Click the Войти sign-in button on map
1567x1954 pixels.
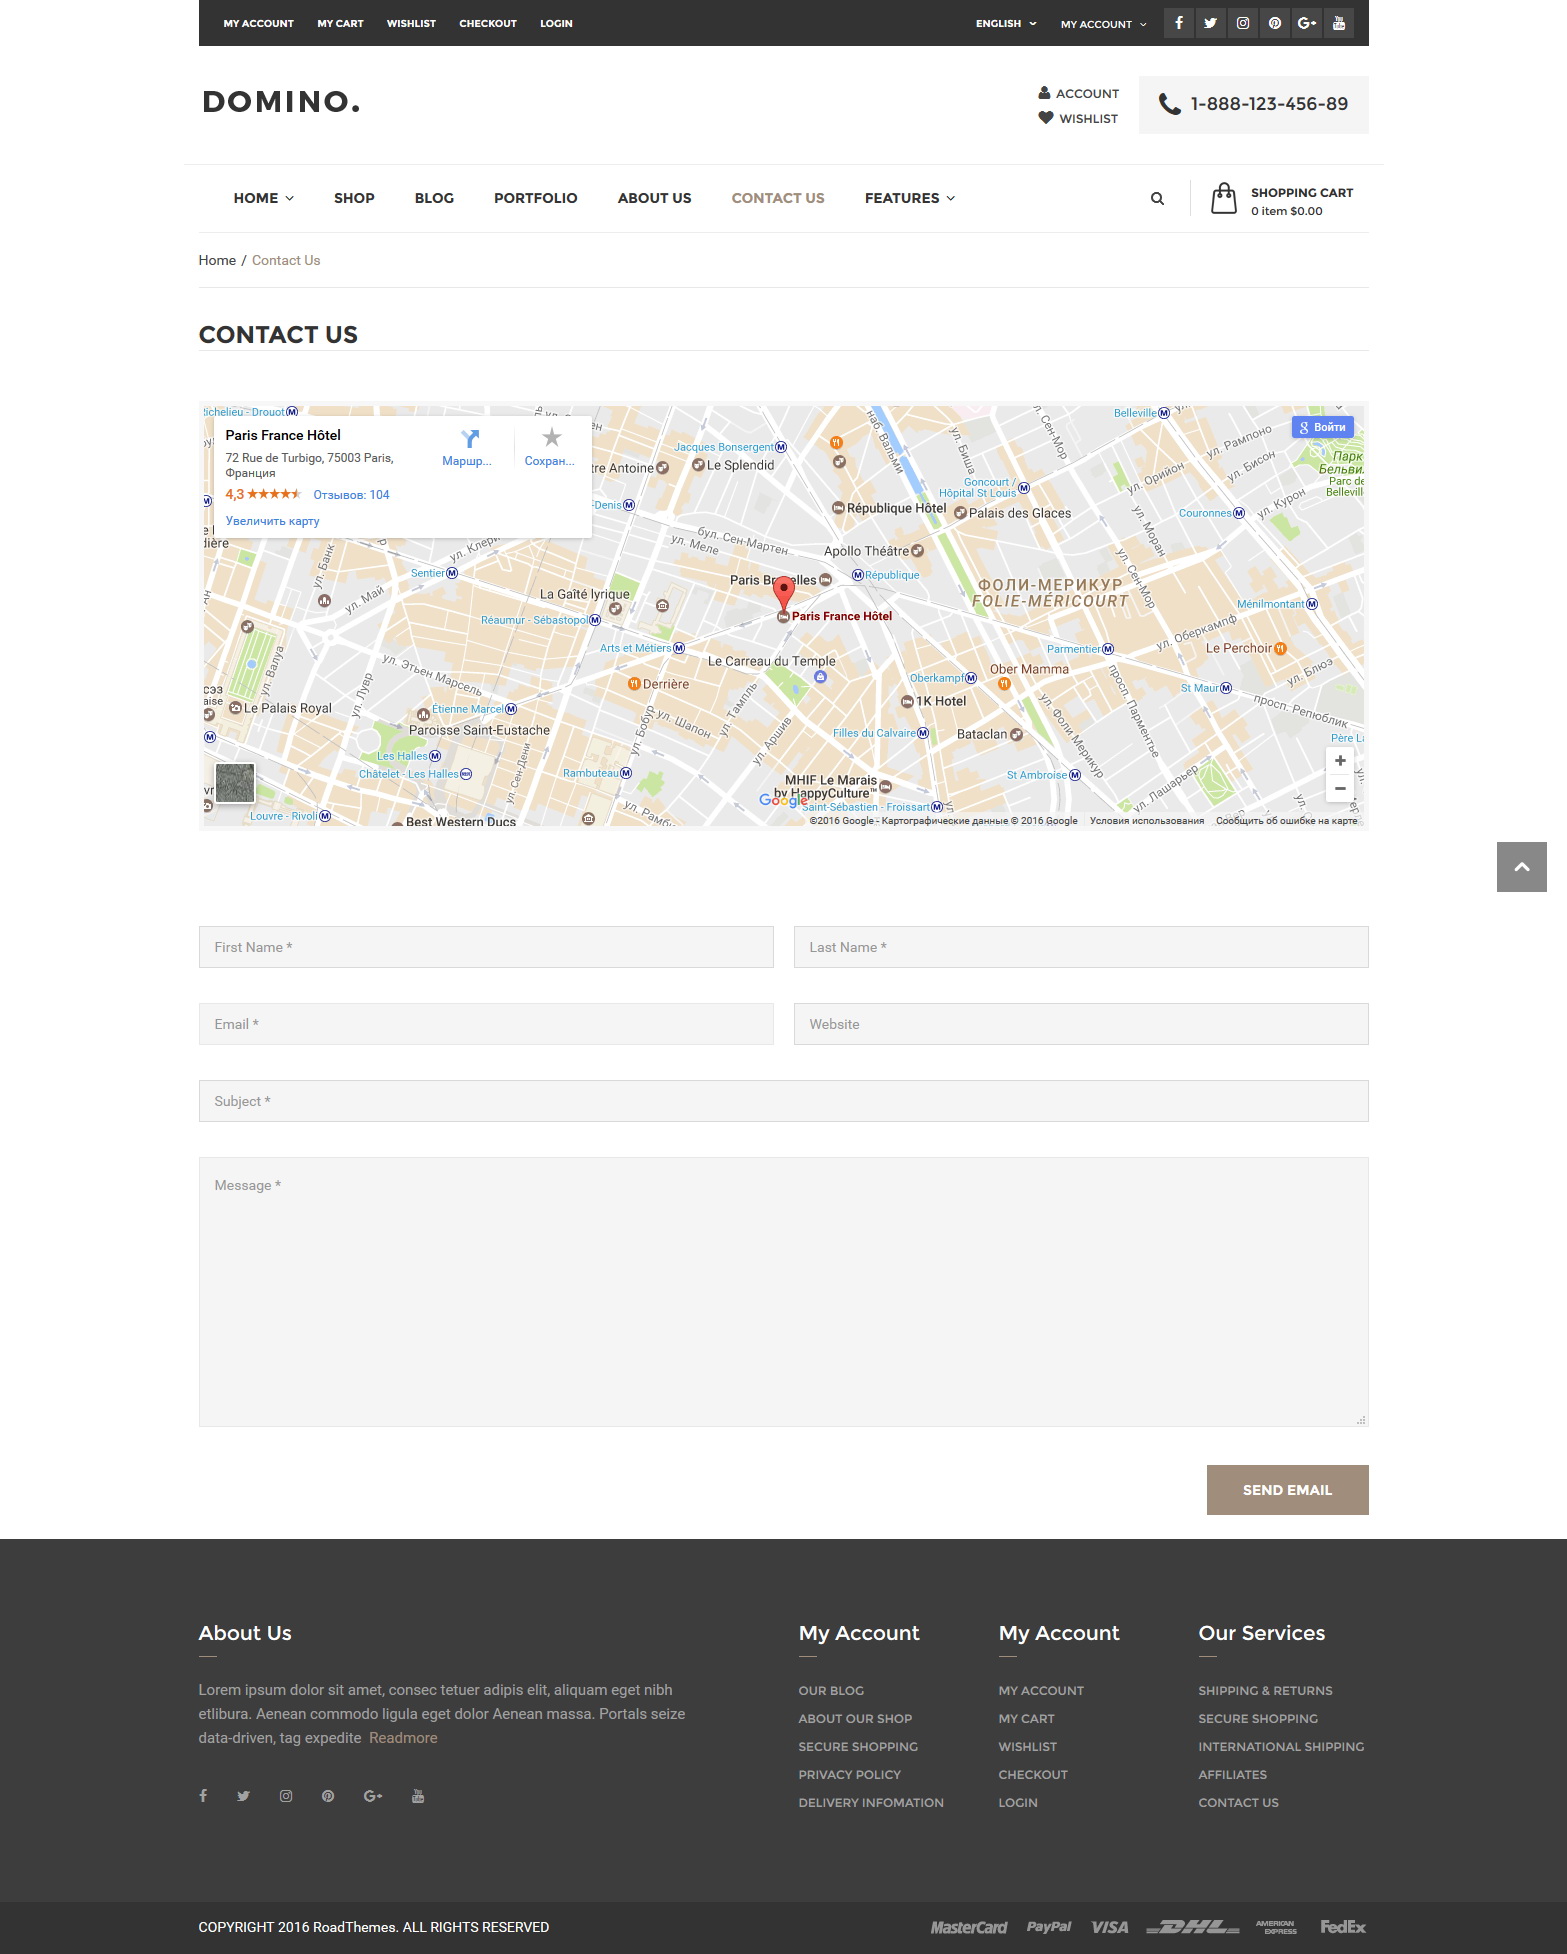pos(1322,427)
